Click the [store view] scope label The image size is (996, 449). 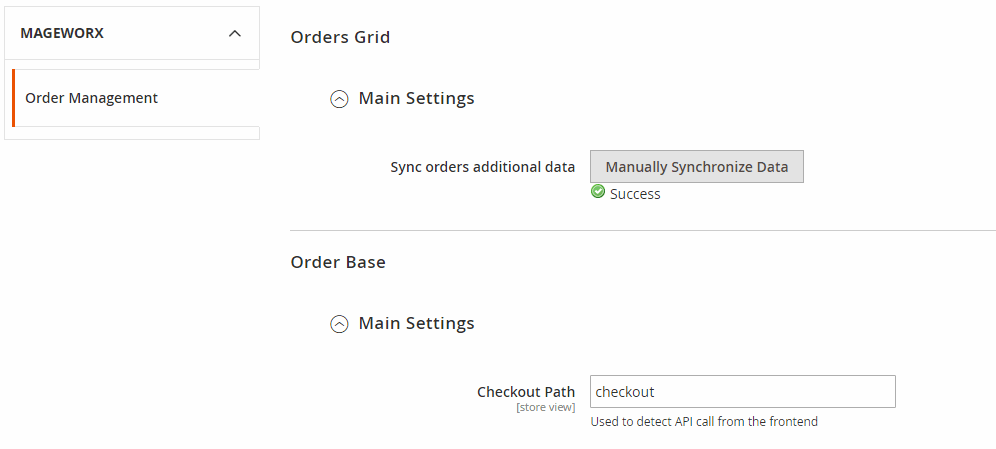[x=545, y=407]
